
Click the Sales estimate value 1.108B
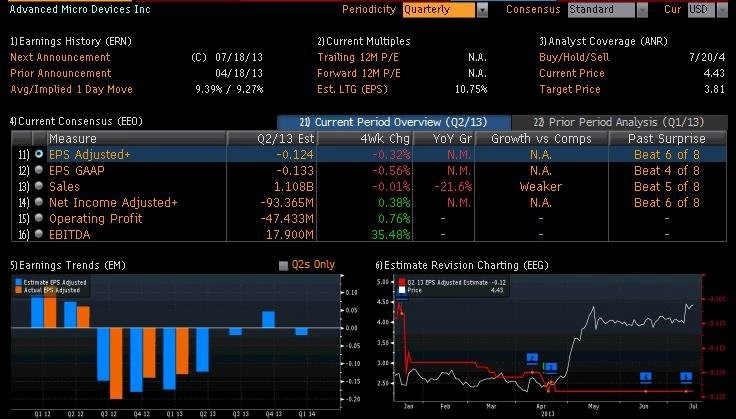pos(293,186)
